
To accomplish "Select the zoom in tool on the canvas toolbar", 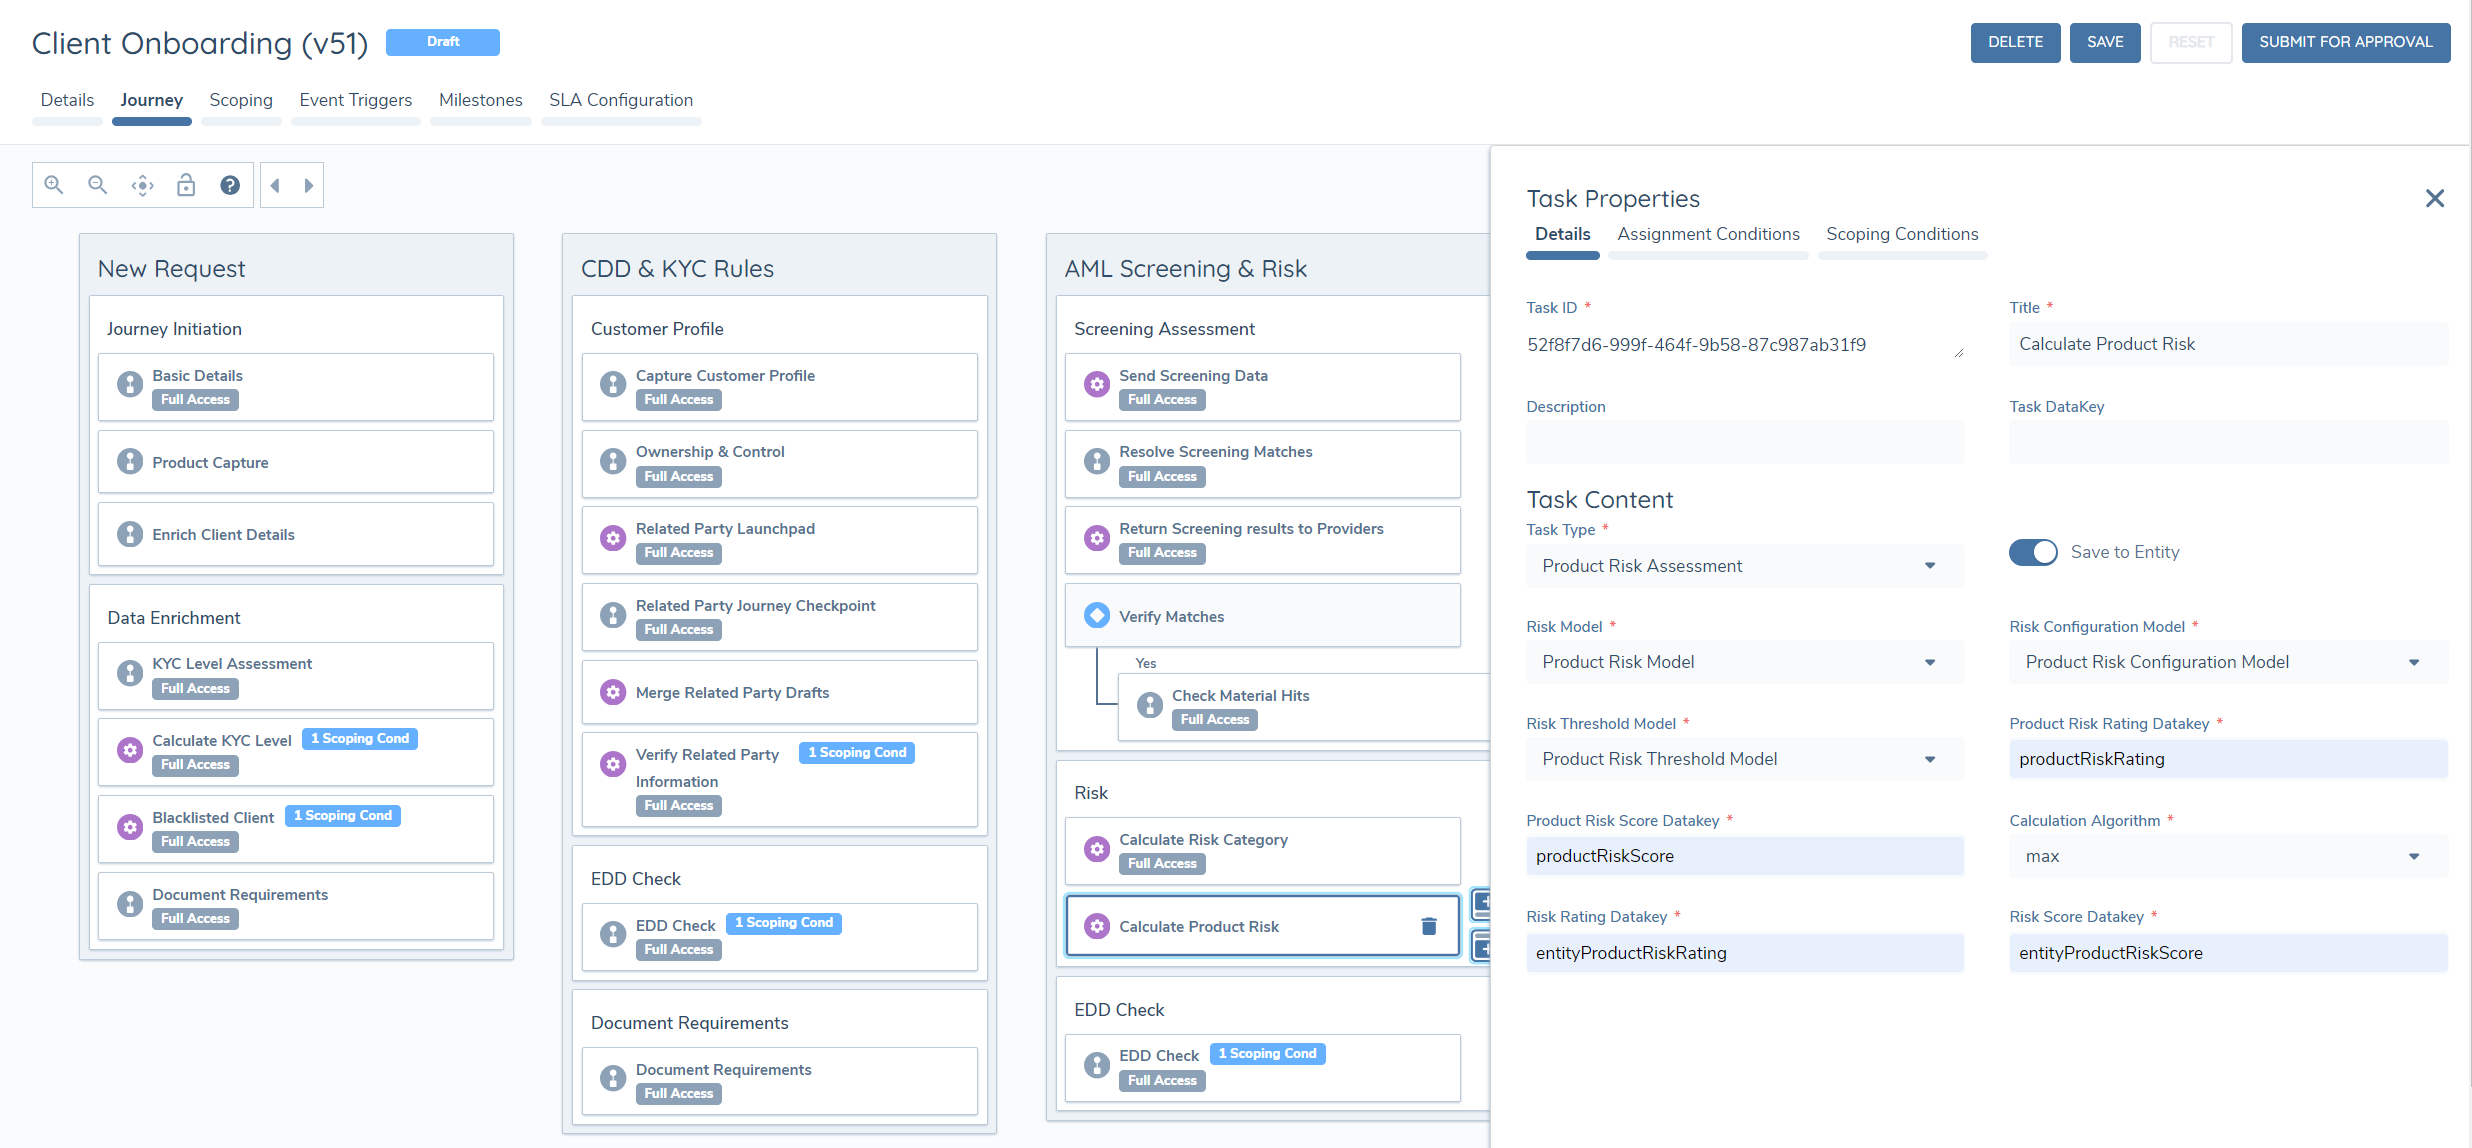I will 54,185.
